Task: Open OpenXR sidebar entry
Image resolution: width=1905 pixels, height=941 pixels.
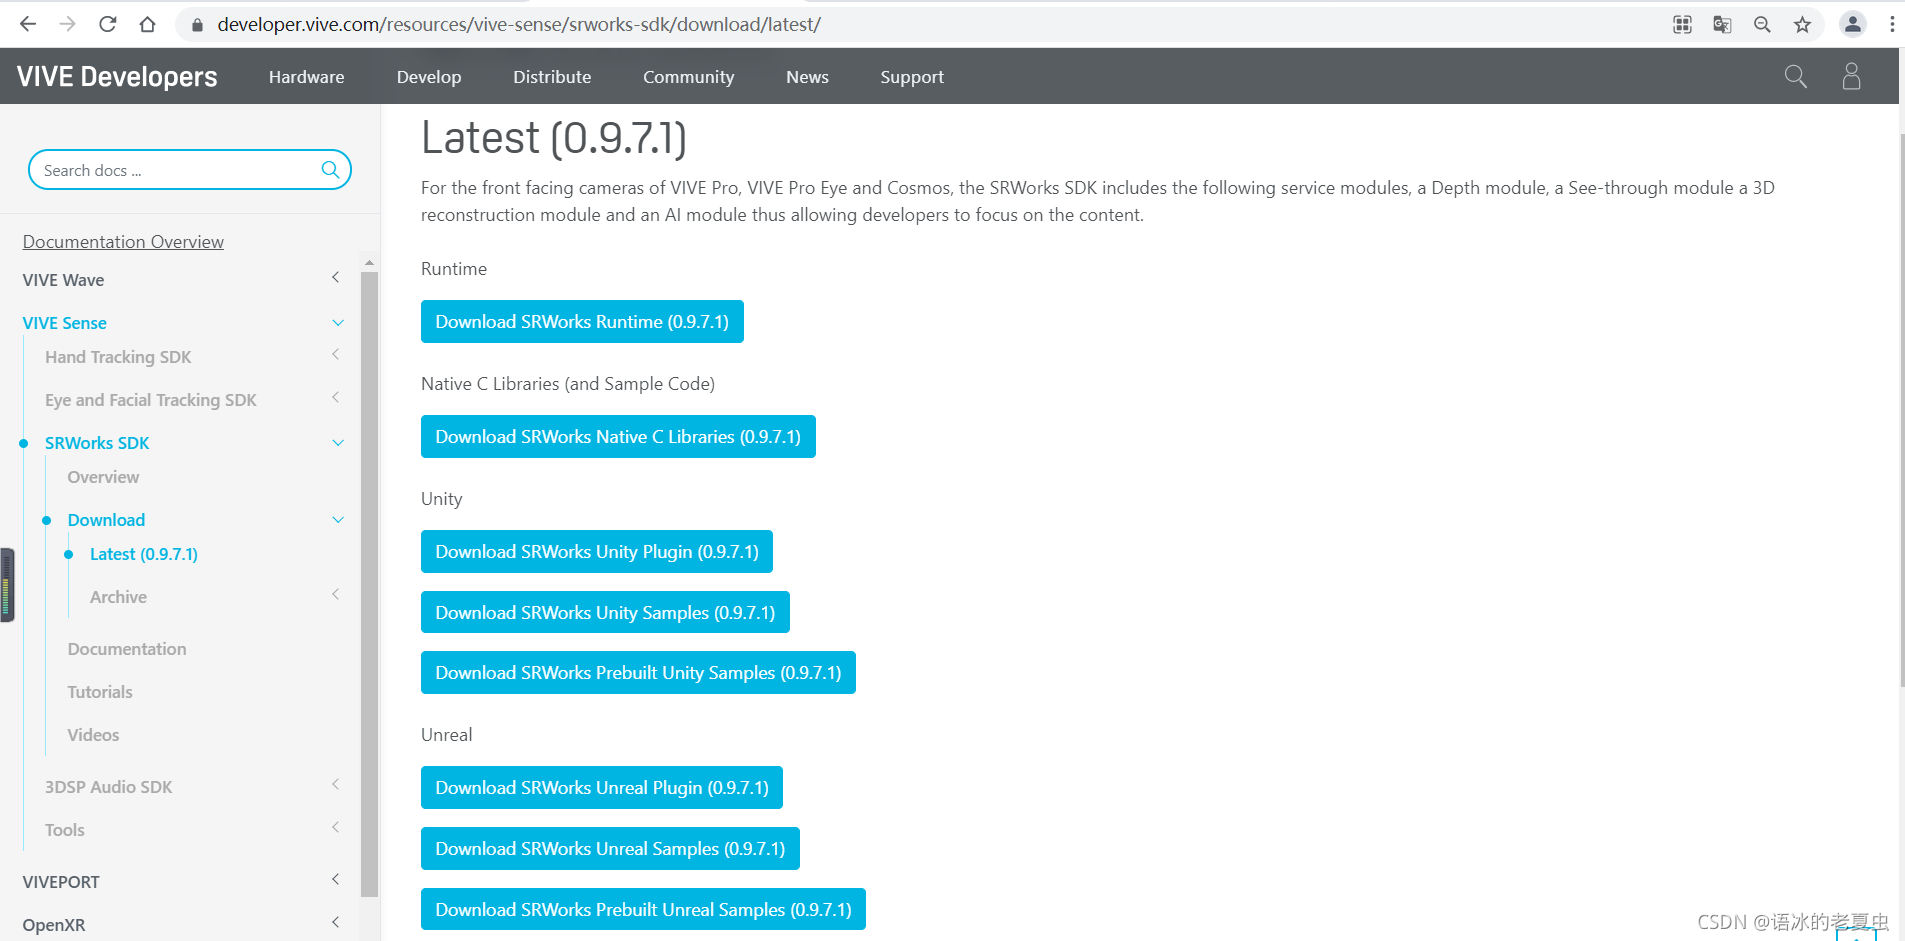Action: pyautogui.click(x=54, y=925)
